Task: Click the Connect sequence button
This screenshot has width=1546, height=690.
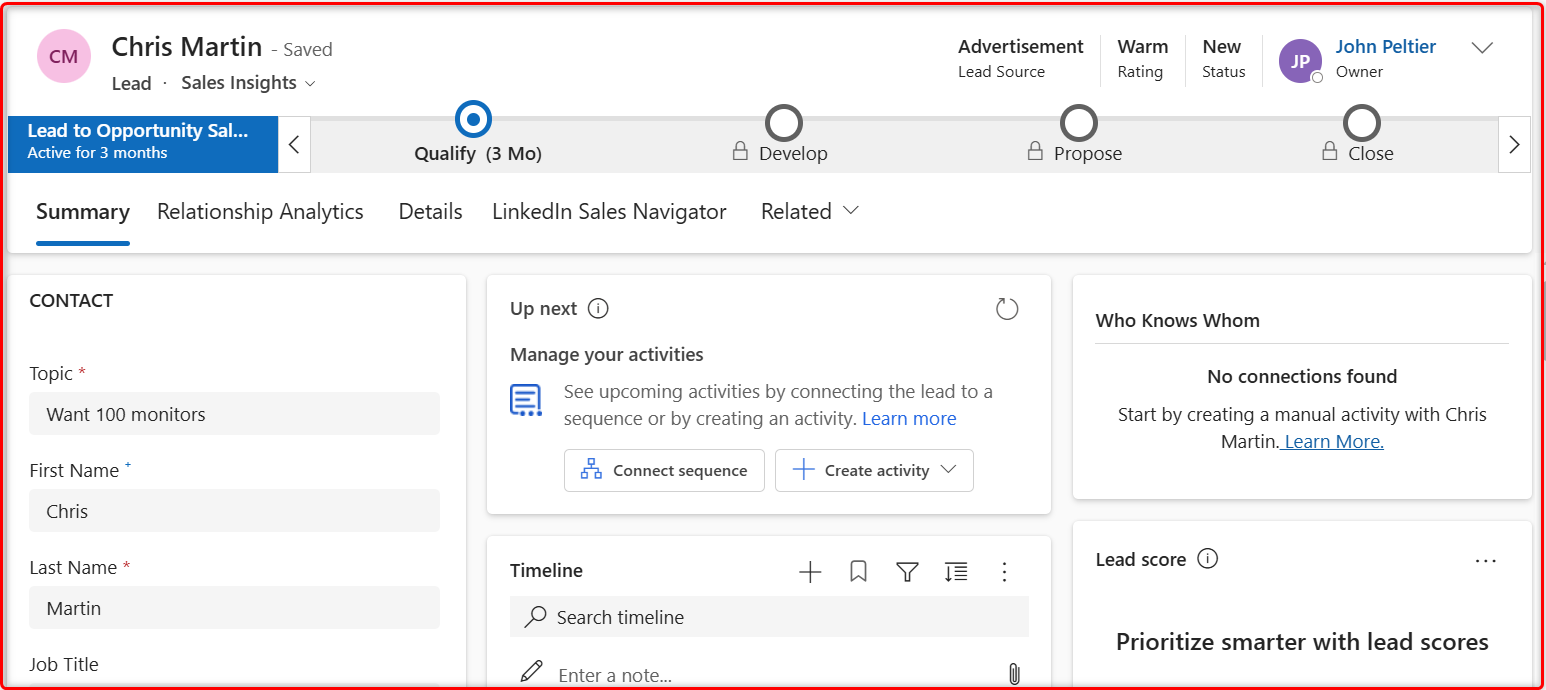Action: pyautogui.click(x=664, y=470)
